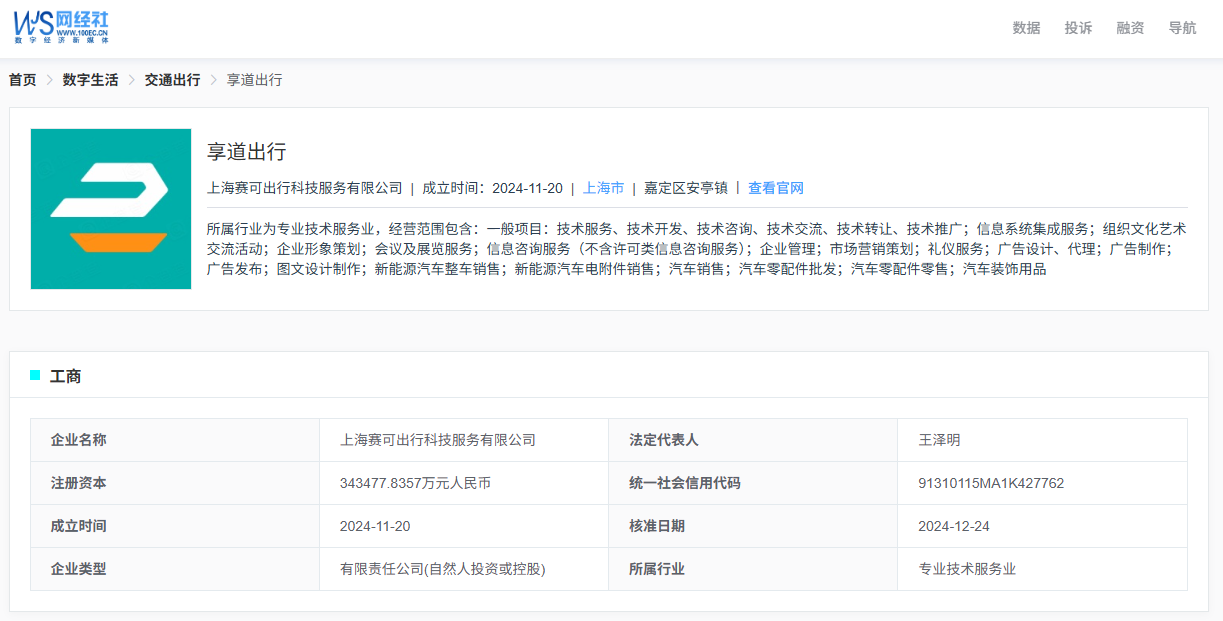1223x621 pixels.
Task: Open the 网经社 site logo
Action: point(61,27)
